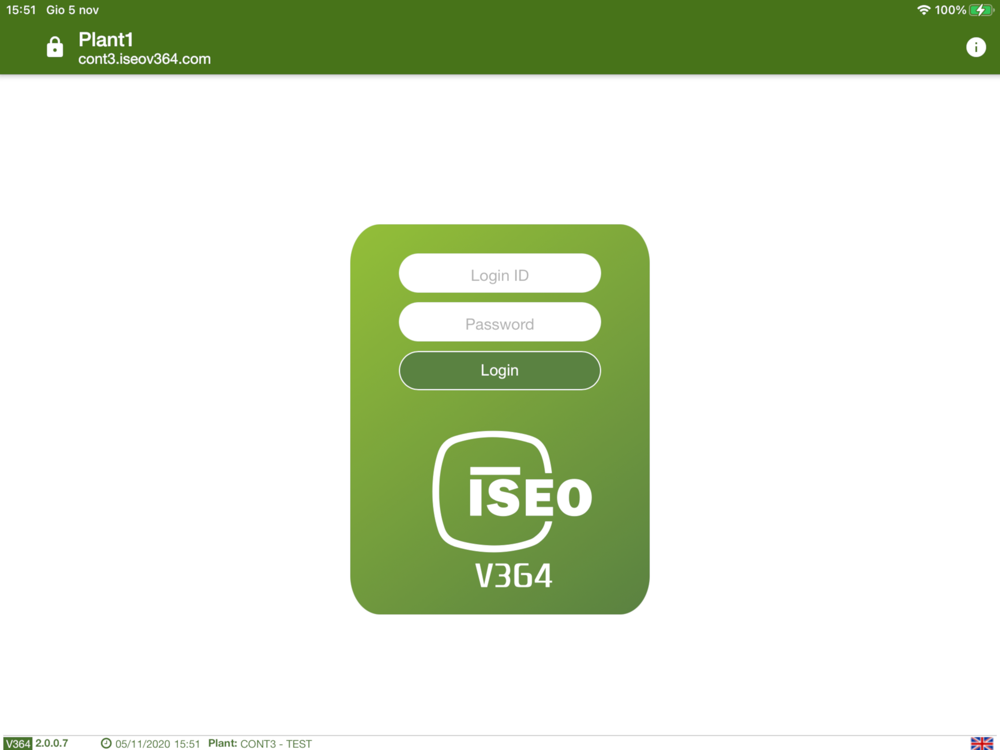Click the Login ID input field
1000x750 pixels.
(x=499, y=274)
